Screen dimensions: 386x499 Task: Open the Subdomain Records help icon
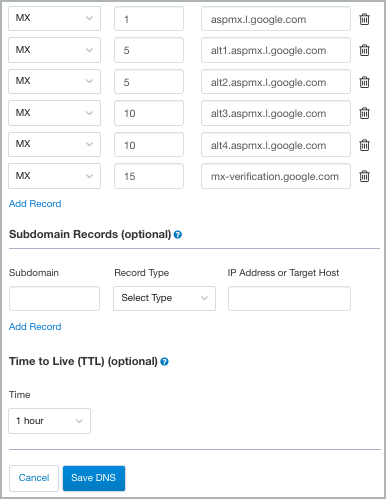[x=178, y=235]
